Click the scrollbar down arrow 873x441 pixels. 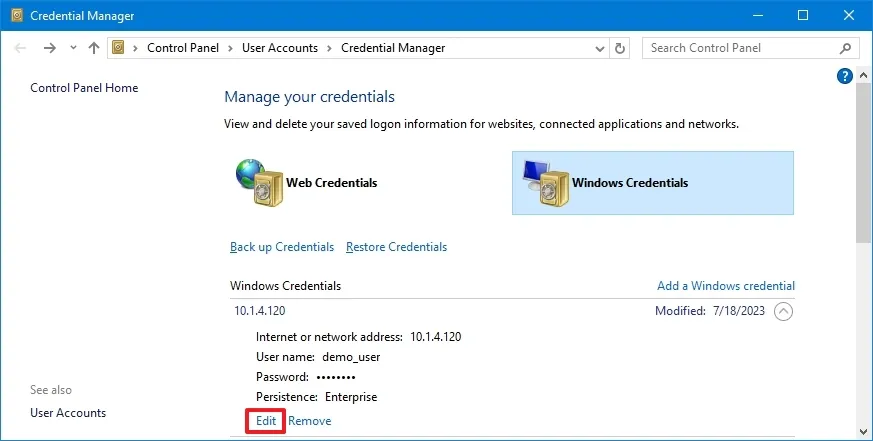pyautogui.click(x=864, y=432)
